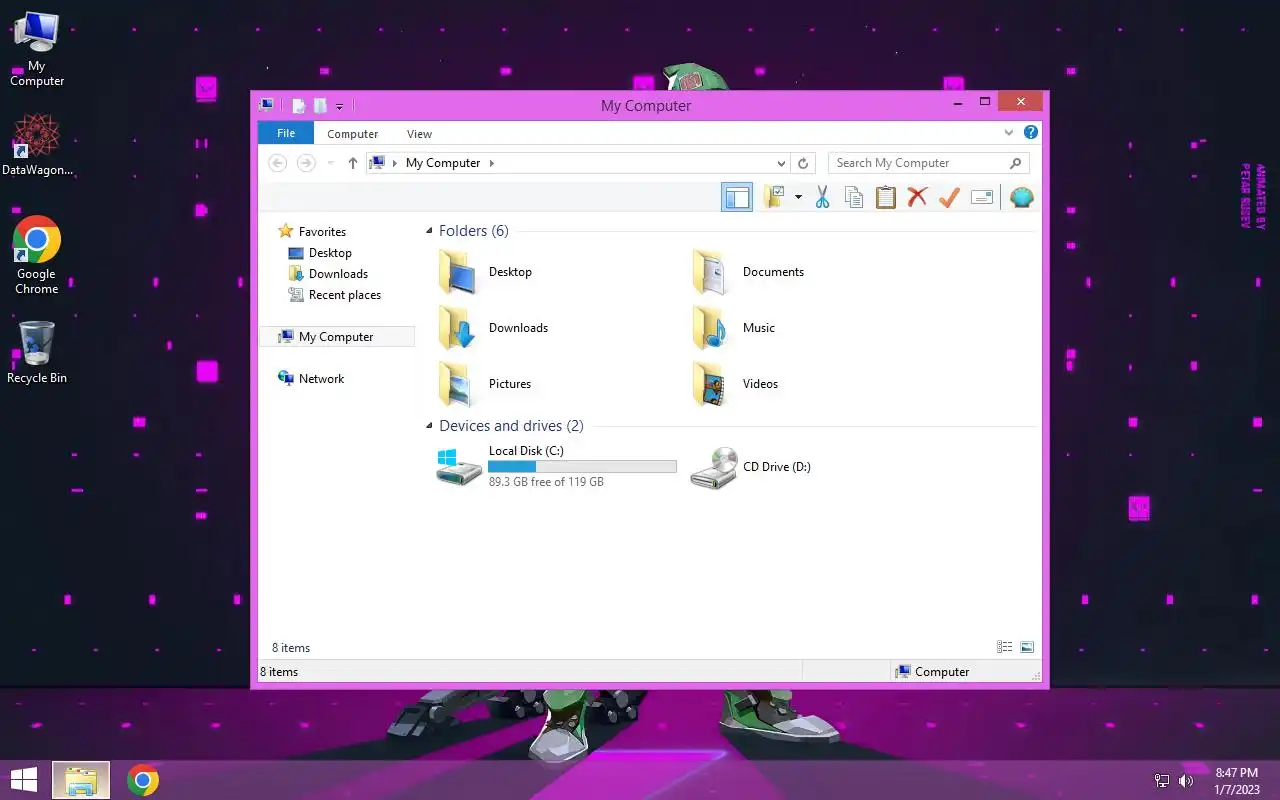Collapse the Folders (6) group

pyautogui.click(x=430, y=231)
